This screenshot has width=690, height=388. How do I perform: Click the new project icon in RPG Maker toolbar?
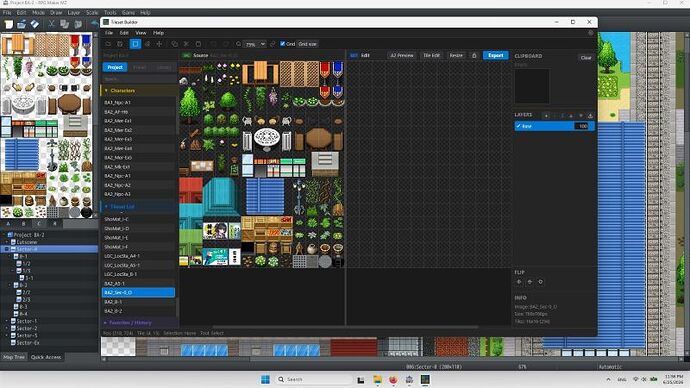pyautogui.click(x=9, y=24)
